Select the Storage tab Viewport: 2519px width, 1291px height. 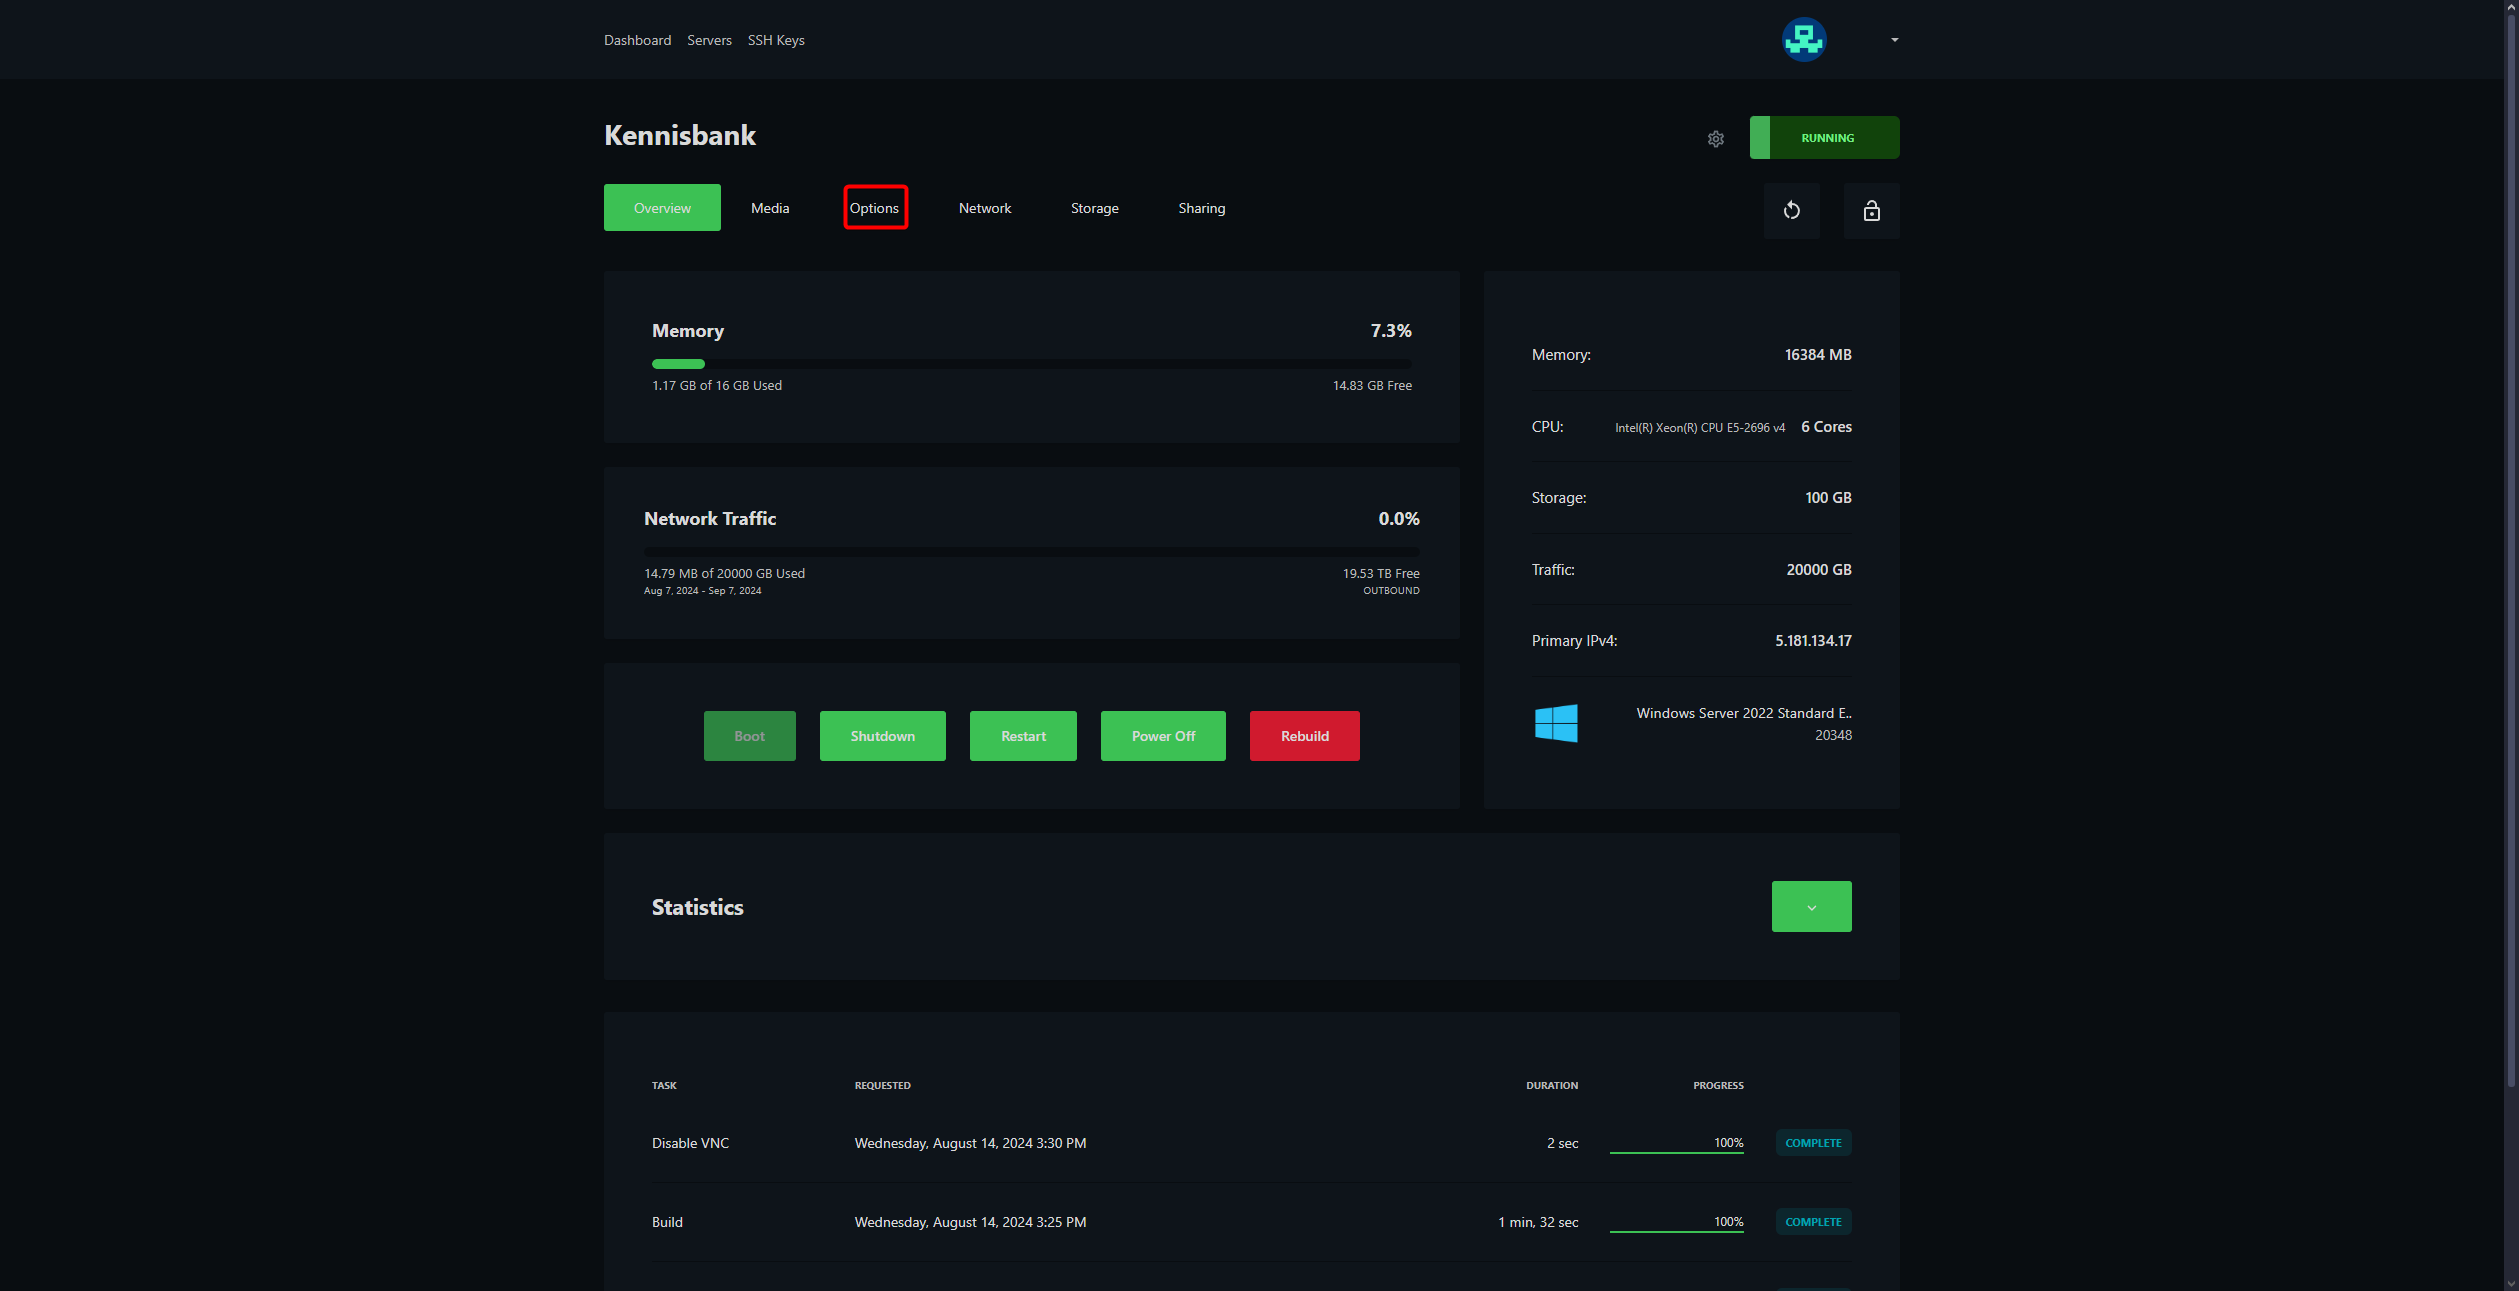point(1094,208)
